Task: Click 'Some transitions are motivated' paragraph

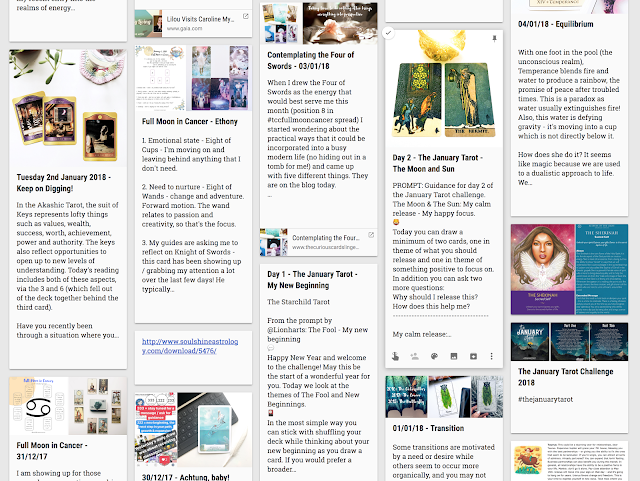Action: pyautogui.click(x=444, y=461)
